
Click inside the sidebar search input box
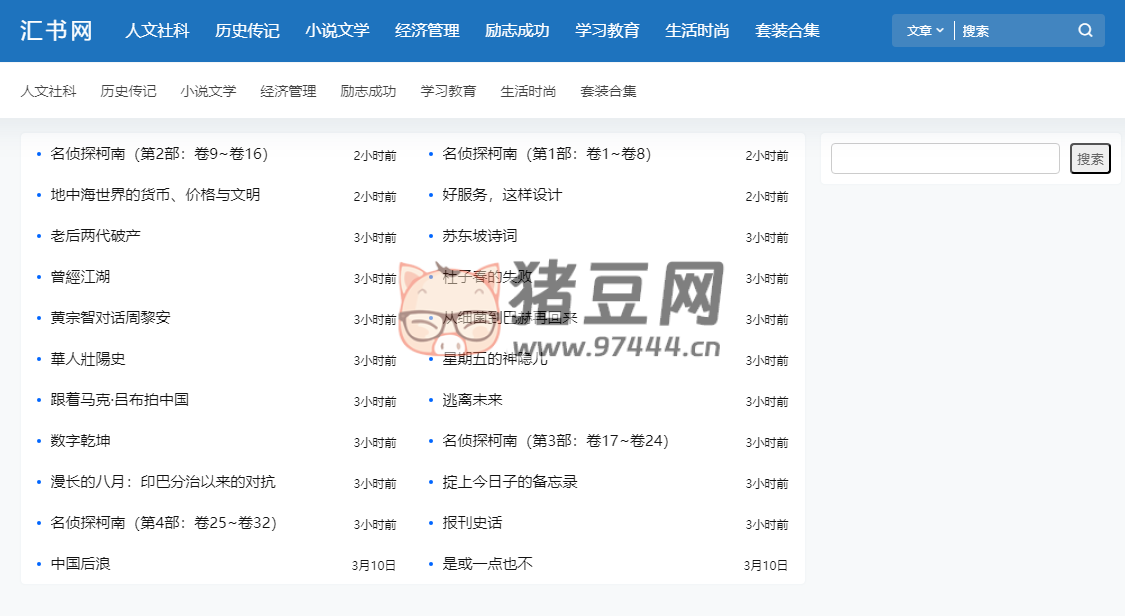pyautogui.click(x=944, y=158)
